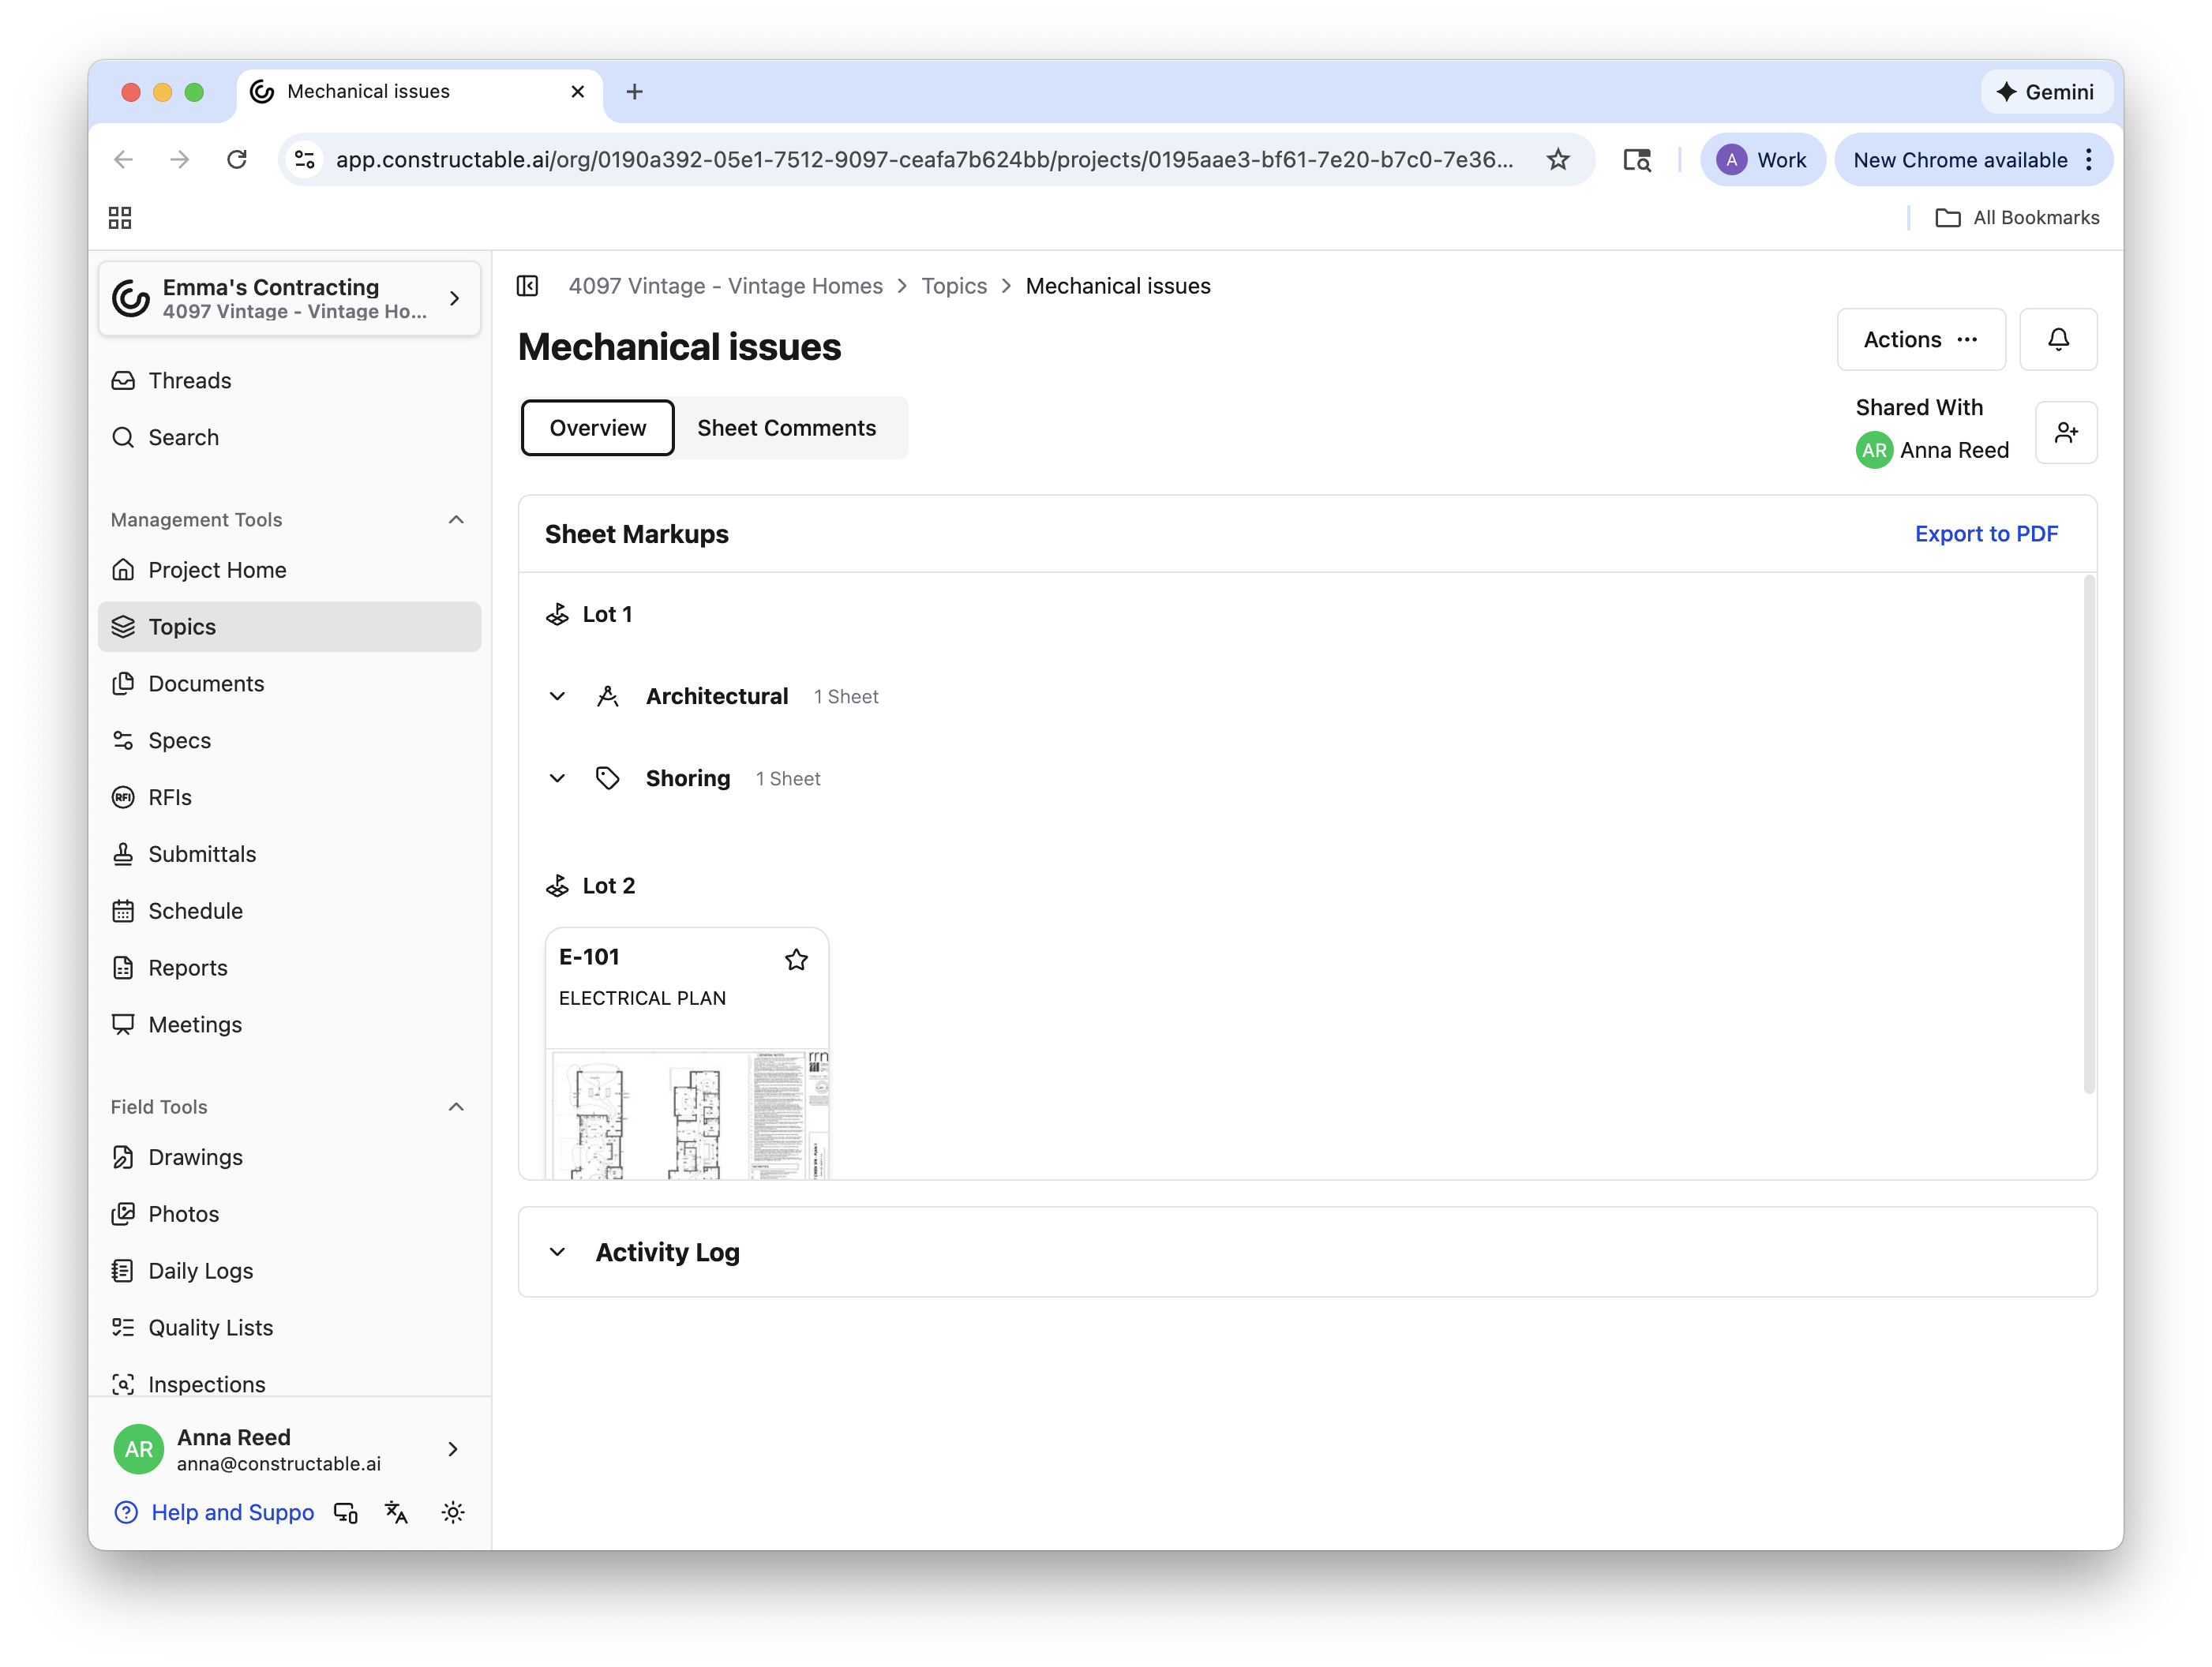Select Topics in Management Tools
This screenshot has height=1667, width=2212.
pyautogui.click(x=289, y=627)
